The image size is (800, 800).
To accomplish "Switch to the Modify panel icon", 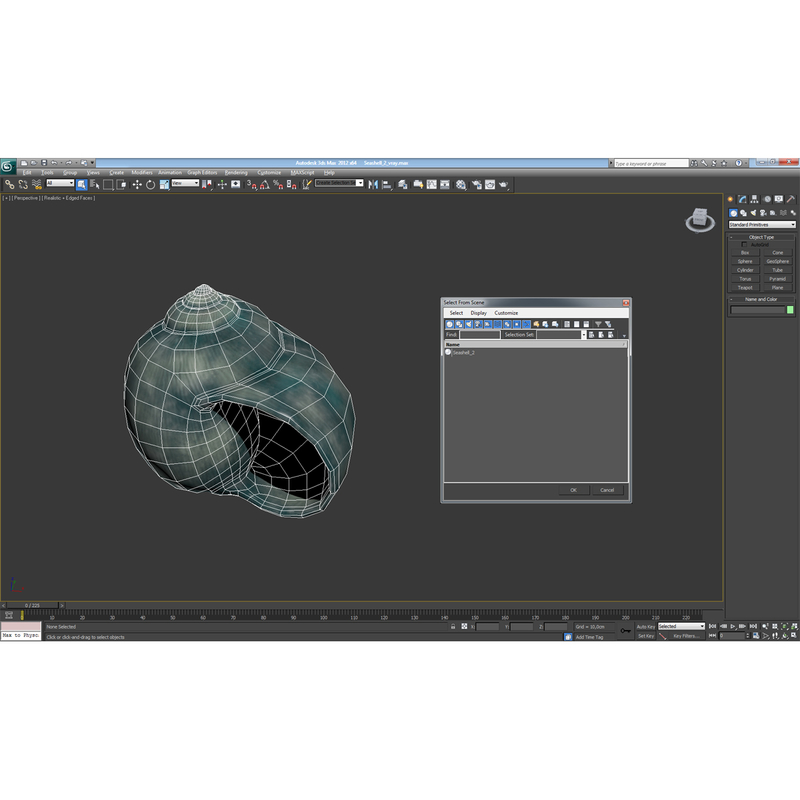I will (742, 199).
